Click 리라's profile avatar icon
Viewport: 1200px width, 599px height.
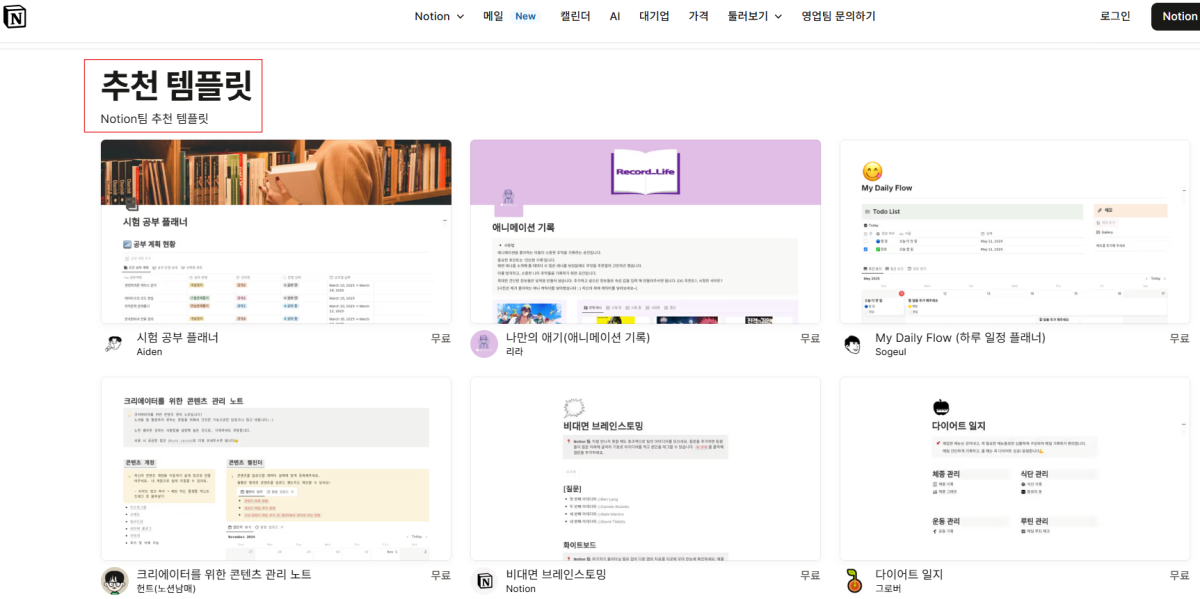(x=484, y=343)
